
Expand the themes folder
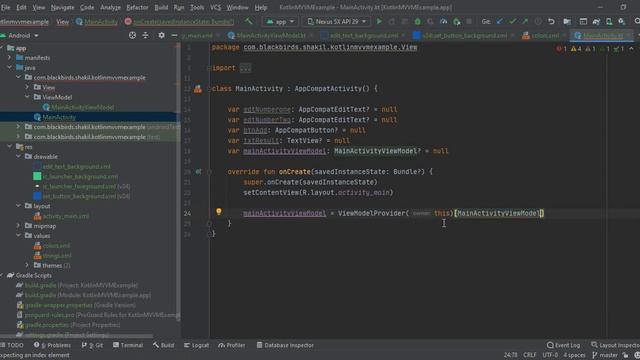tap(27, 265)
